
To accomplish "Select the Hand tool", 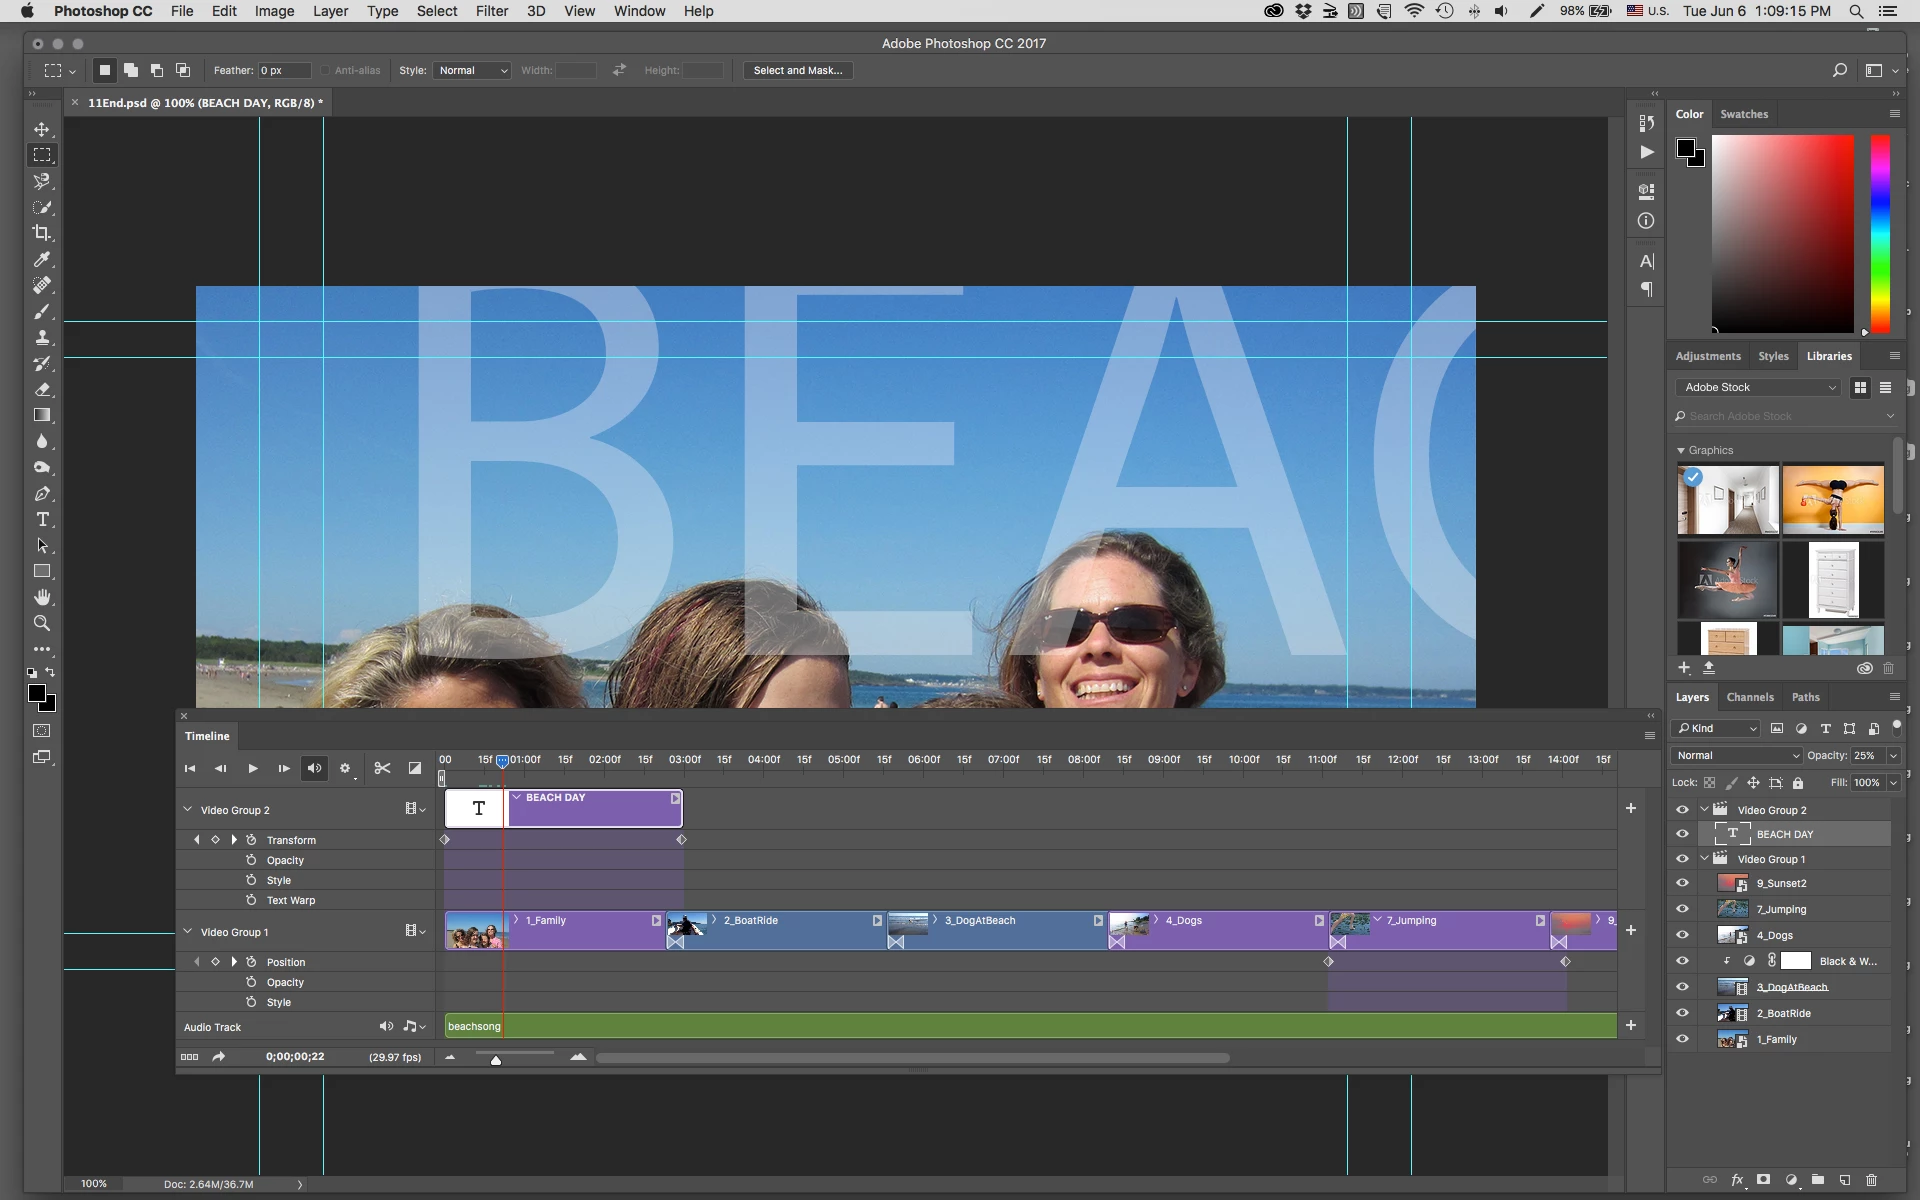I will tap(42, 597).
